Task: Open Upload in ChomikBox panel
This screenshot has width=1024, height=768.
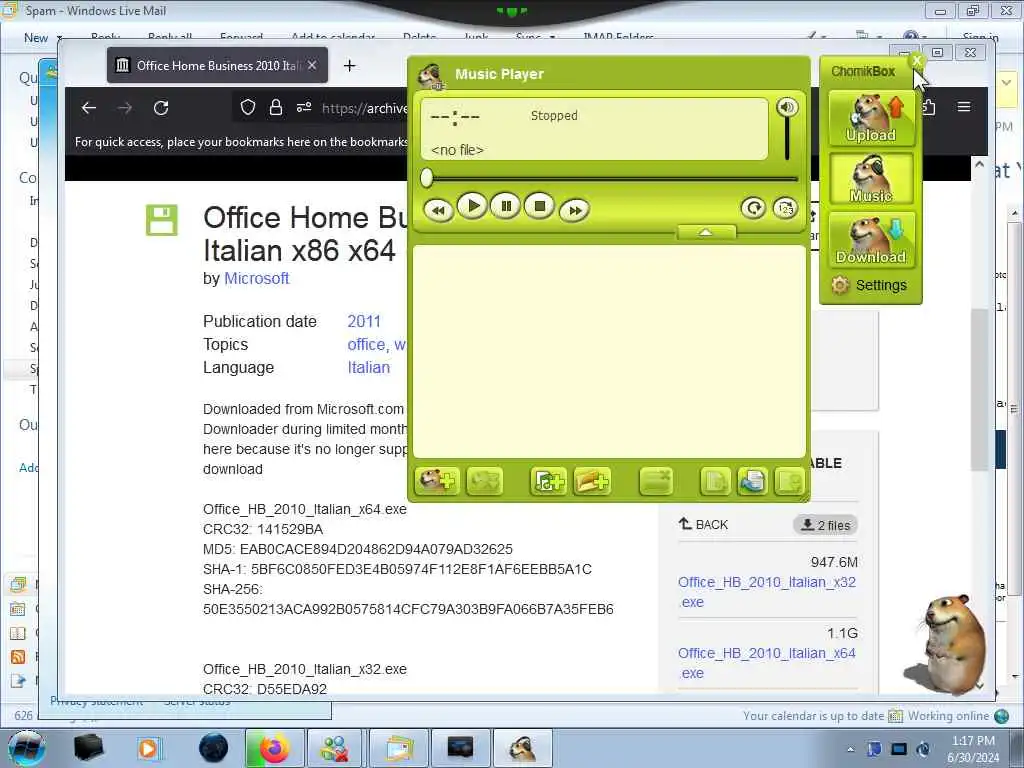Action: point(871,118)
